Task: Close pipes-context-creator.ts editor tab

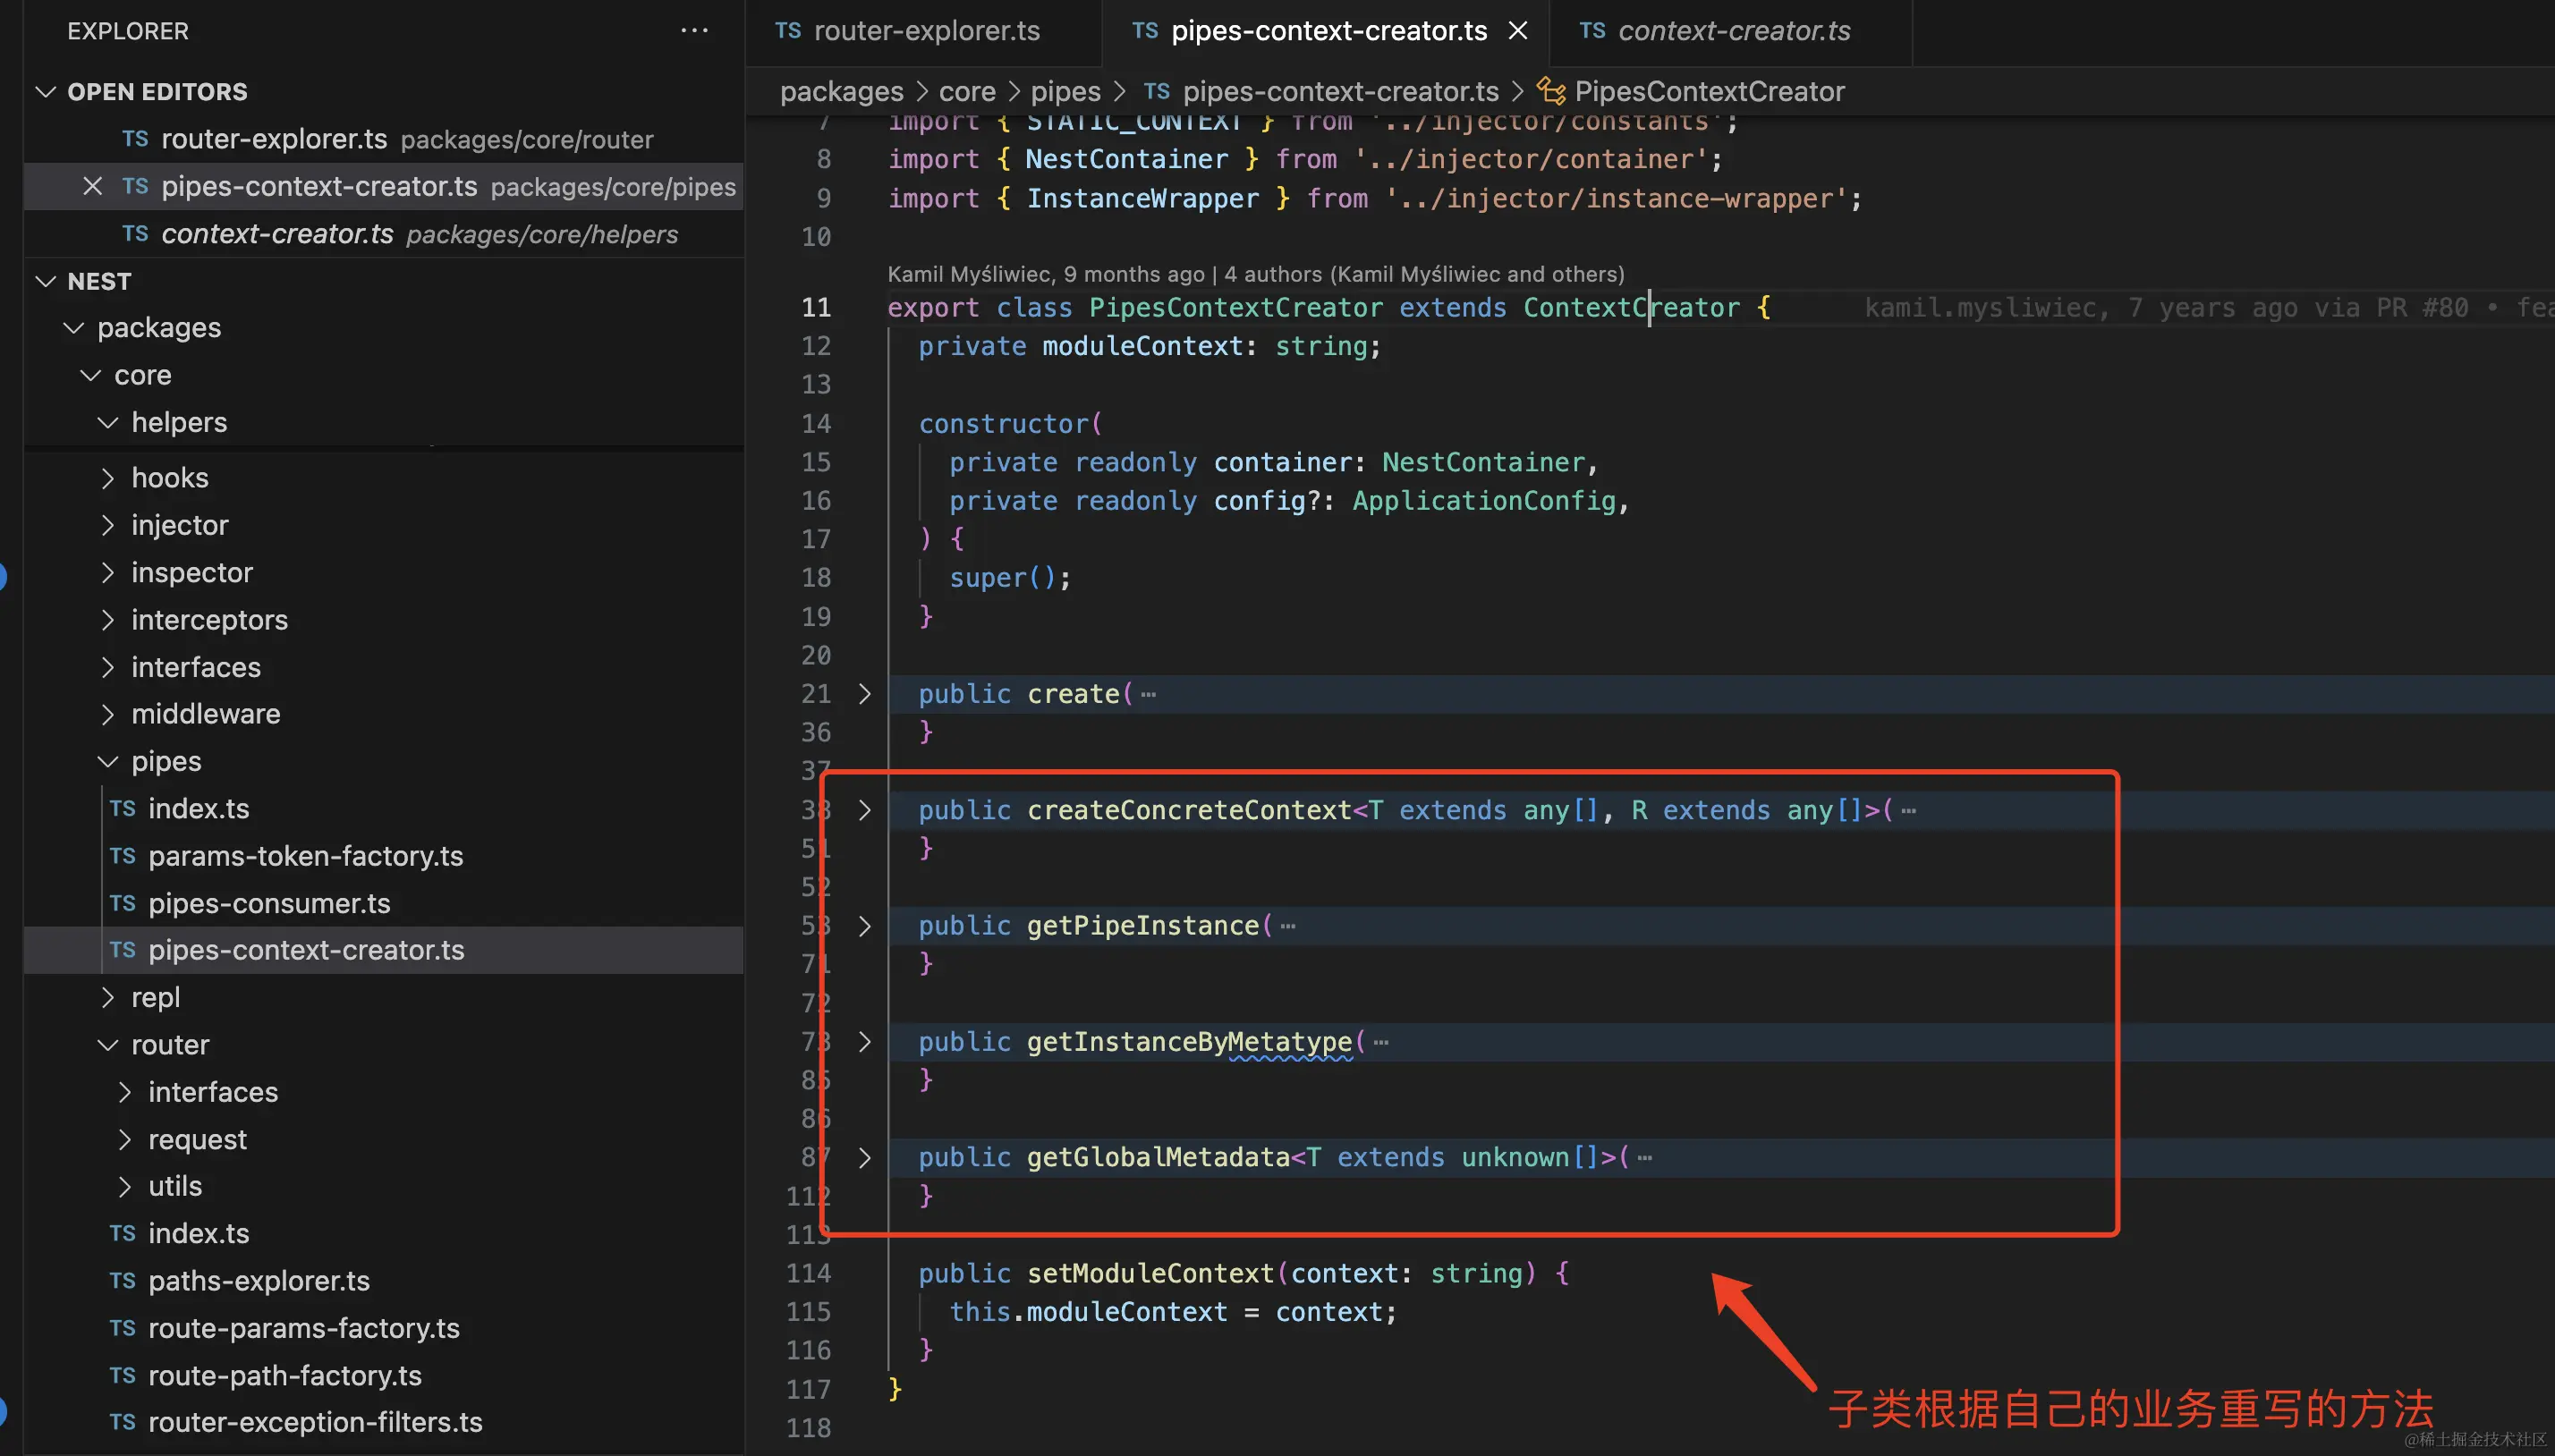Action: click(1517, 31)
